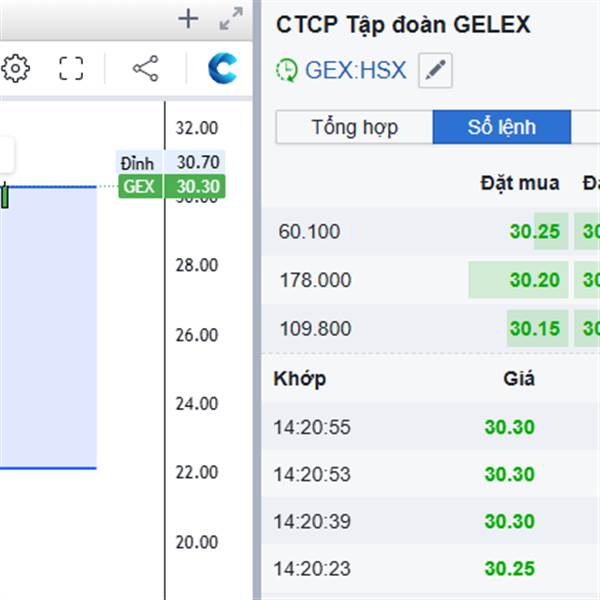Click bid price 30.15

point(535,329)
